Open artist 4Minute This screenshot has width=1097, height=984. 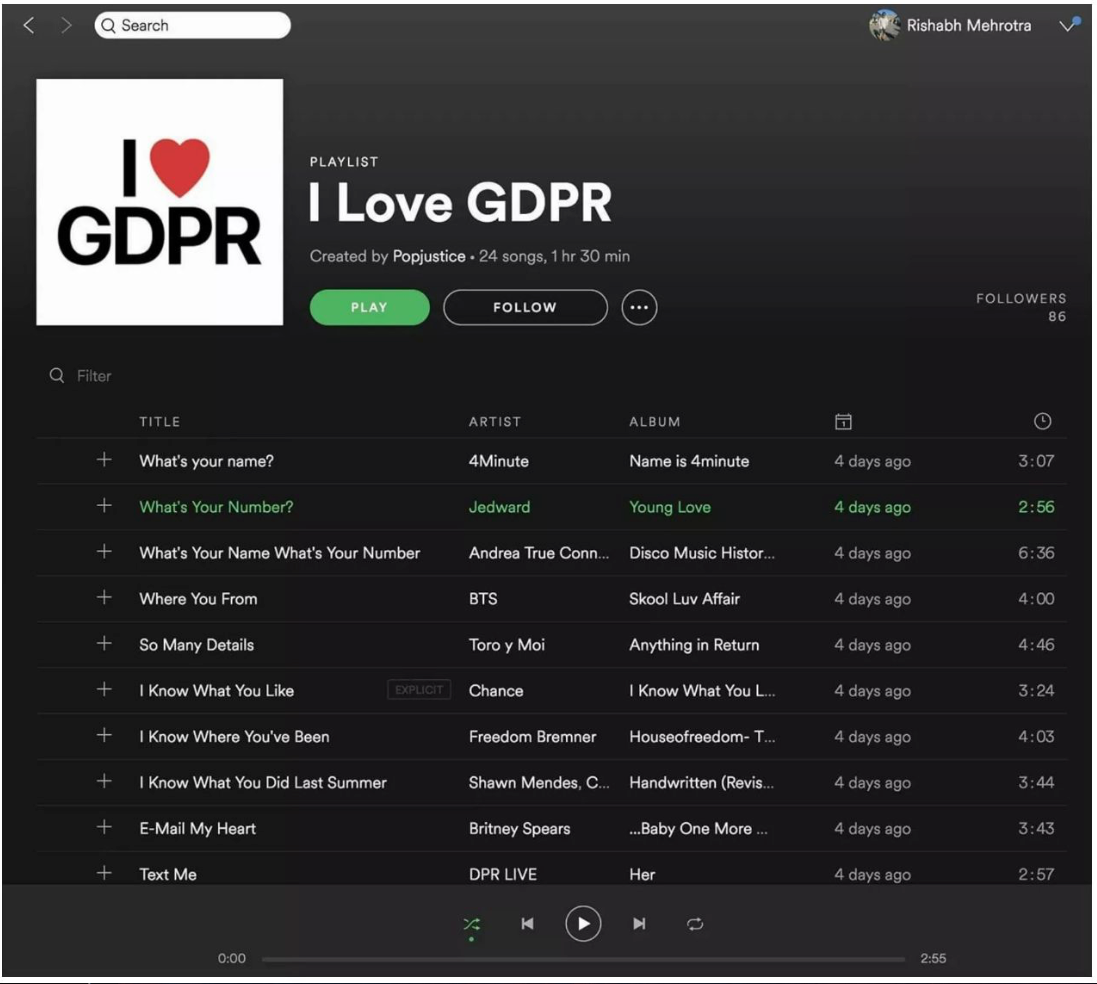tap(499, 461)
